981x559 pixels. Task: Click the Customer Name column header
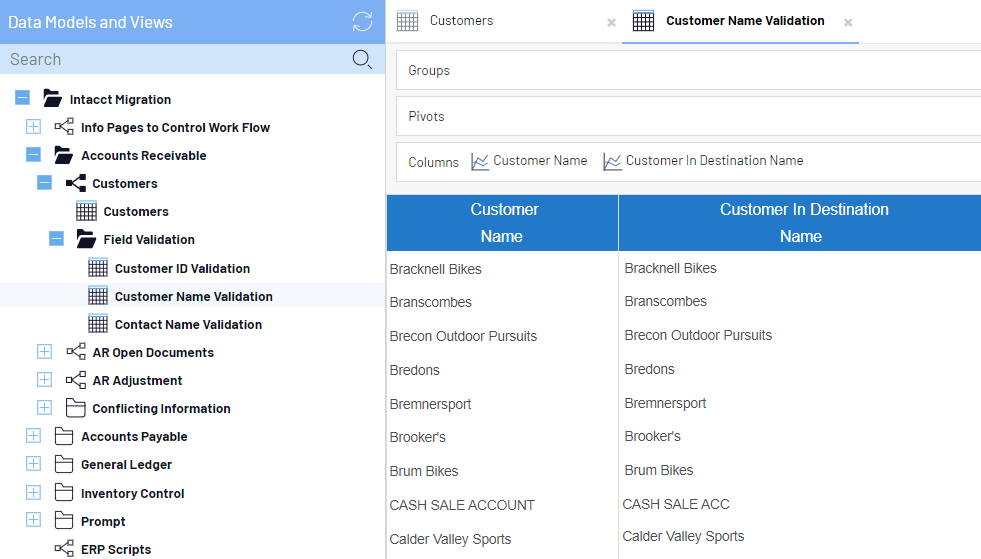[x=502, y=222]
